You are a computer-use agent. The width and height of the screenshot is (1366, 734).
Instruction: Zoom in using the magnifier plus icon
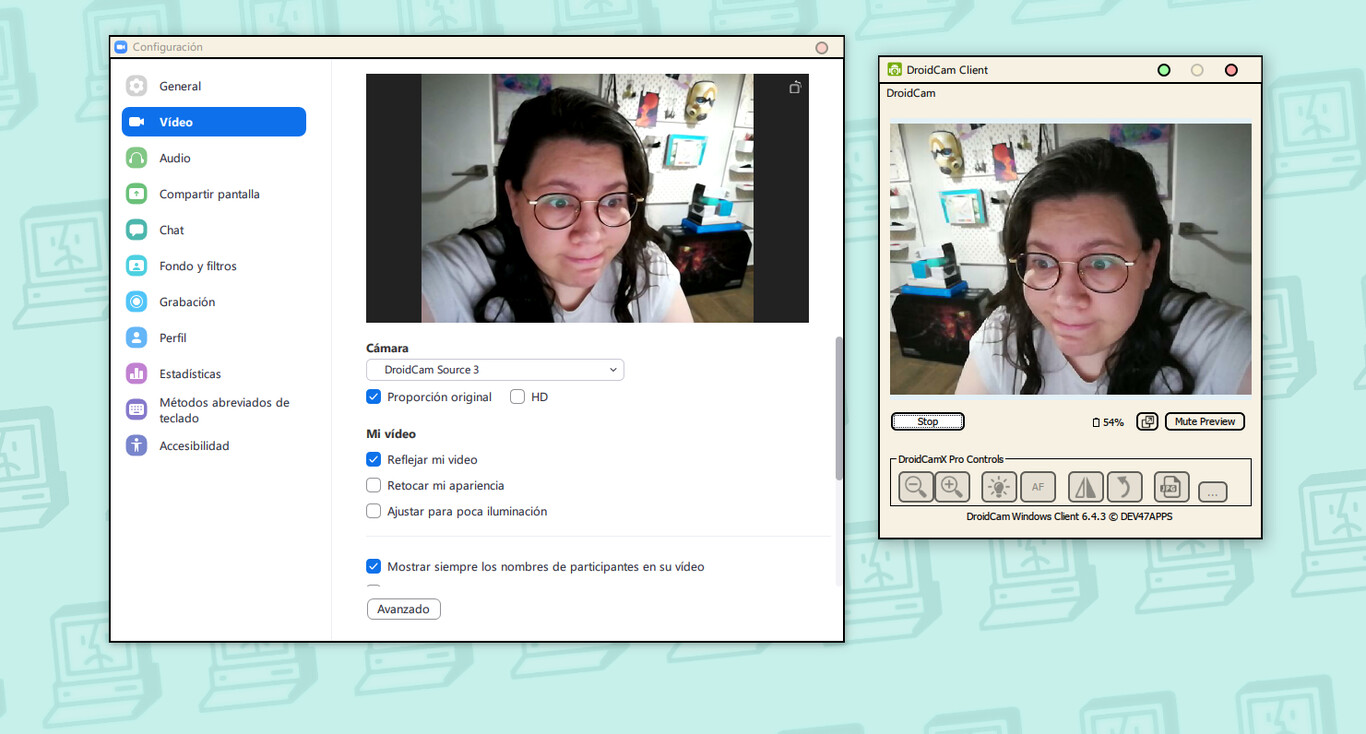tap(952, 487)
